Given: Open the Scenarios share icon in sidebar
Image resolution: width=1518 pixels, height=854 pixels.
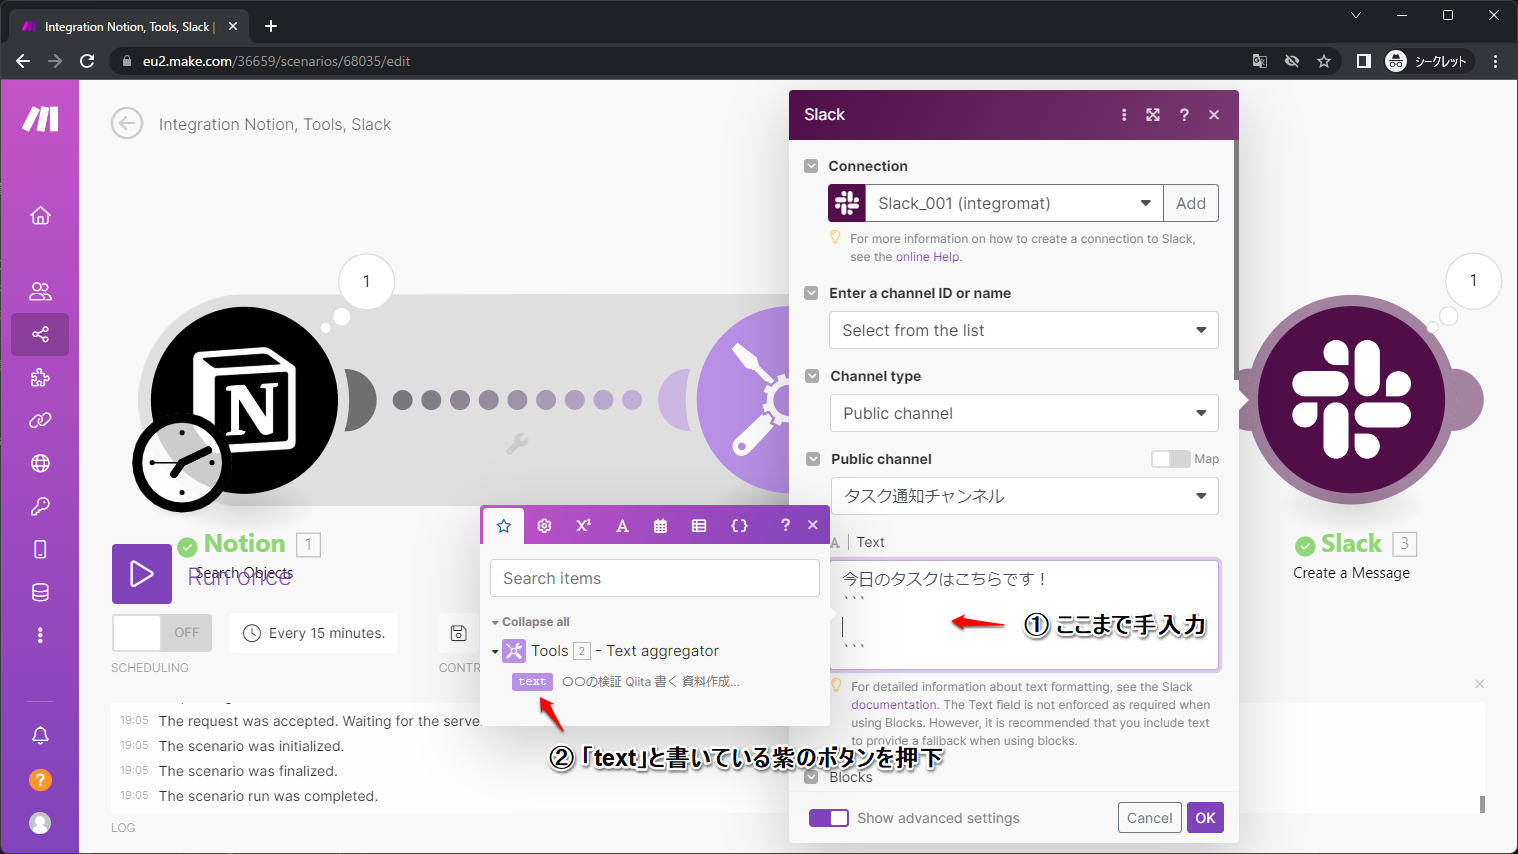Looking at the screenshot, I should click(x=40, y=334).
